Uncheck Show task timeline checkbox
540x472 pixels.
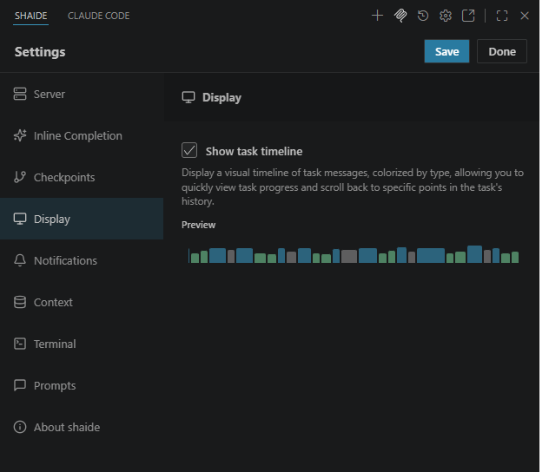189,150
